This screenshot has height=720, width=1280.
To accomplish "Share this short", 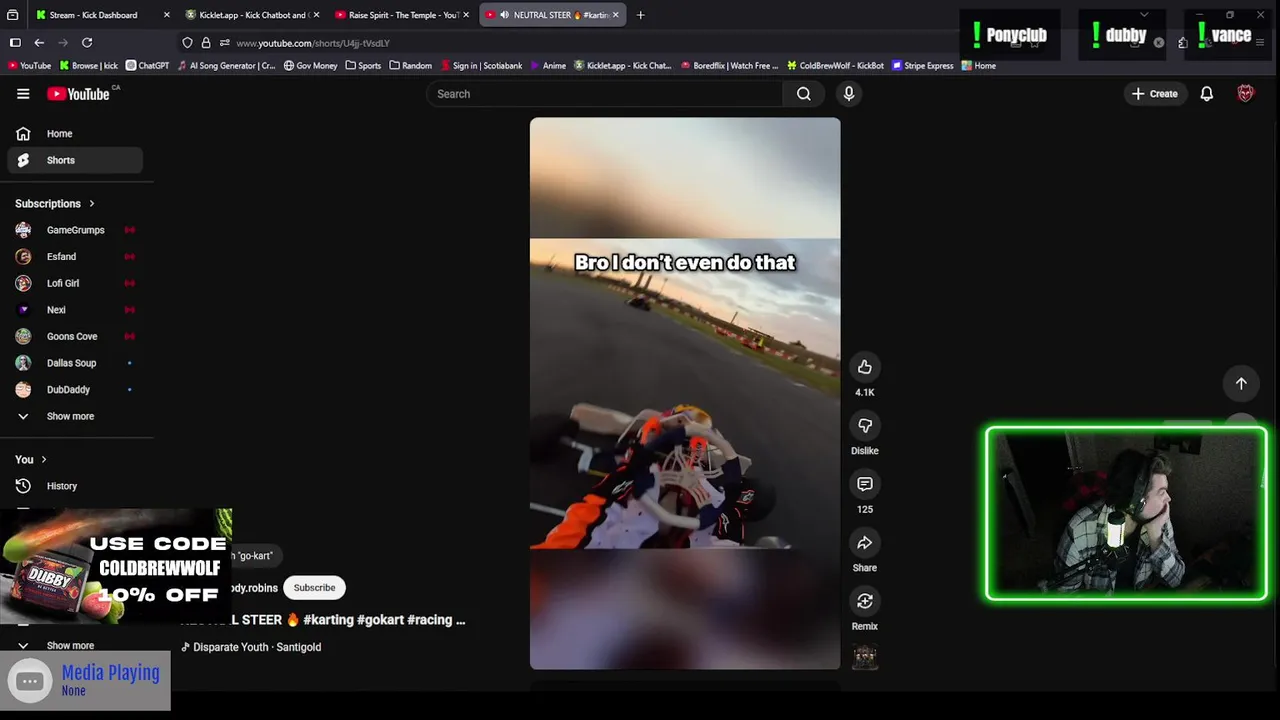I will click(865, 542).
